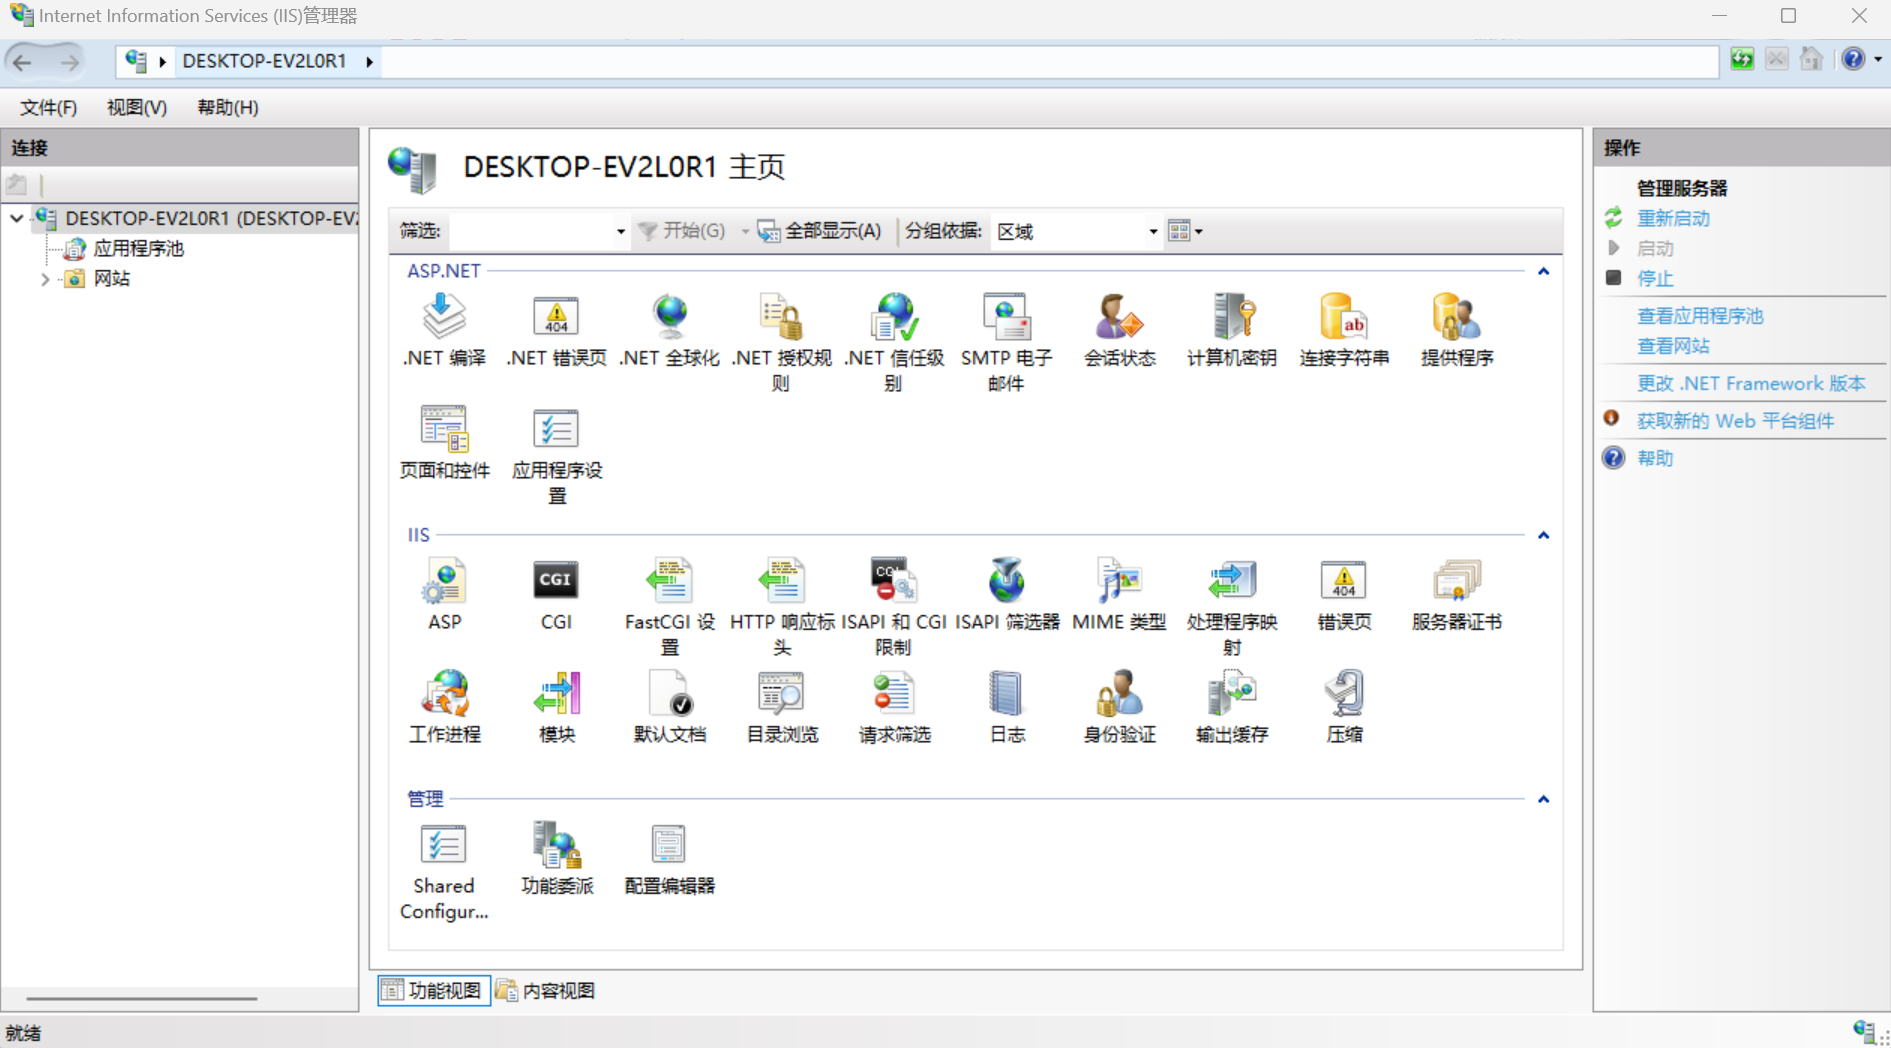The height and width of the screenshot is (1048, 1891).
Task: Open the ISAPI 和 CGI 限制 feature
Action: (x=894, y=607)
